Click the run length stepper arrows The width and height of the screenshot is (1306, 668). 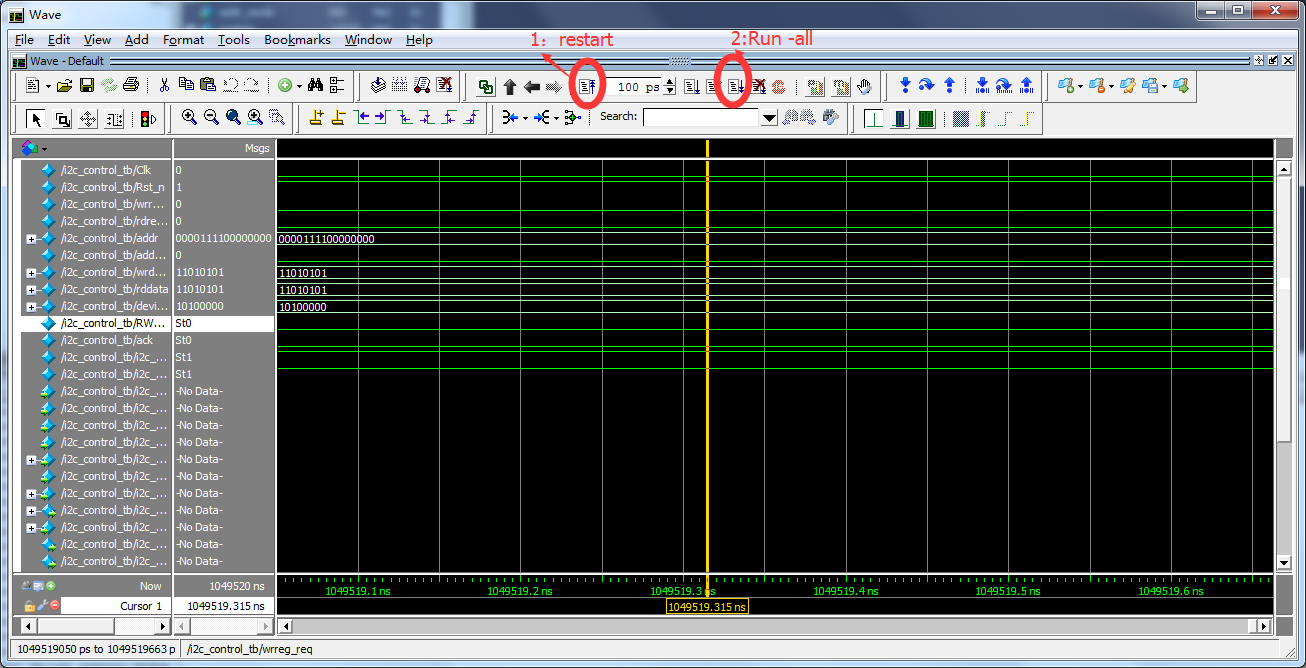pos(670,87)
